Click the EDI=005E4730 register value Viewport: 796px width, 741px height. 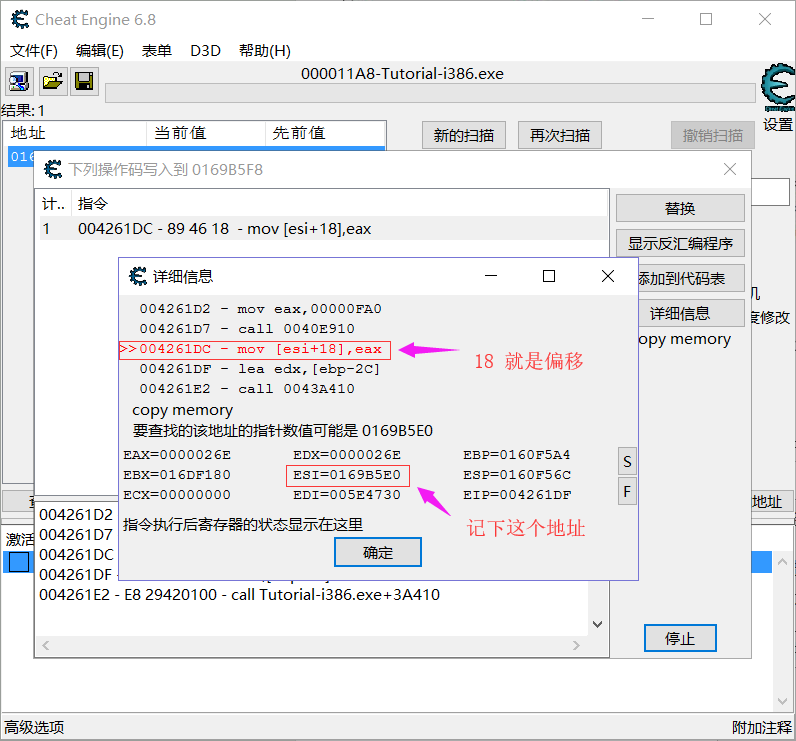point(347,494)
